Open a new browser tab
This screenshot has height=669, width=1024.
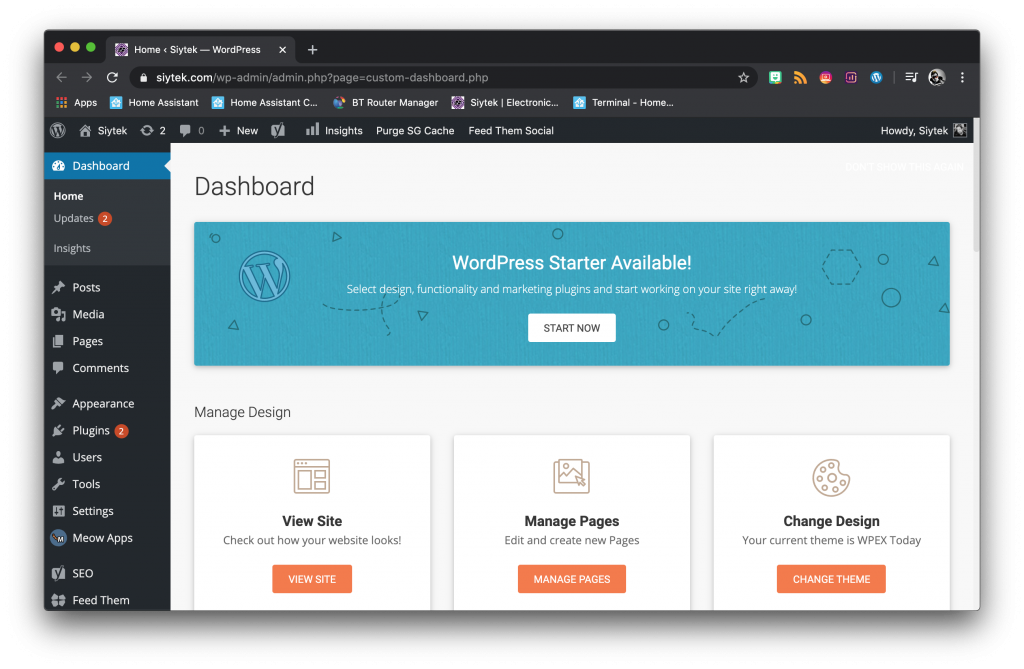[312, 50]
